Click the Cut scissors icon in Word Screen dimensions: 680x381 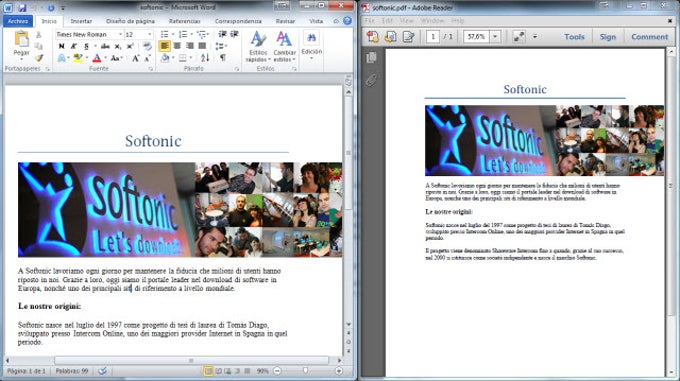(39, 35)
